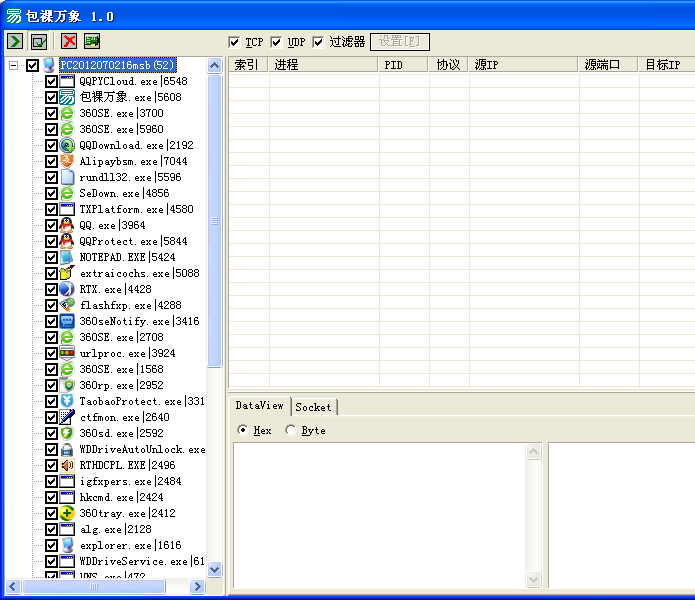
Task: Click the 360tray.exe yellow plus icon
Action: tap(67, 513)
